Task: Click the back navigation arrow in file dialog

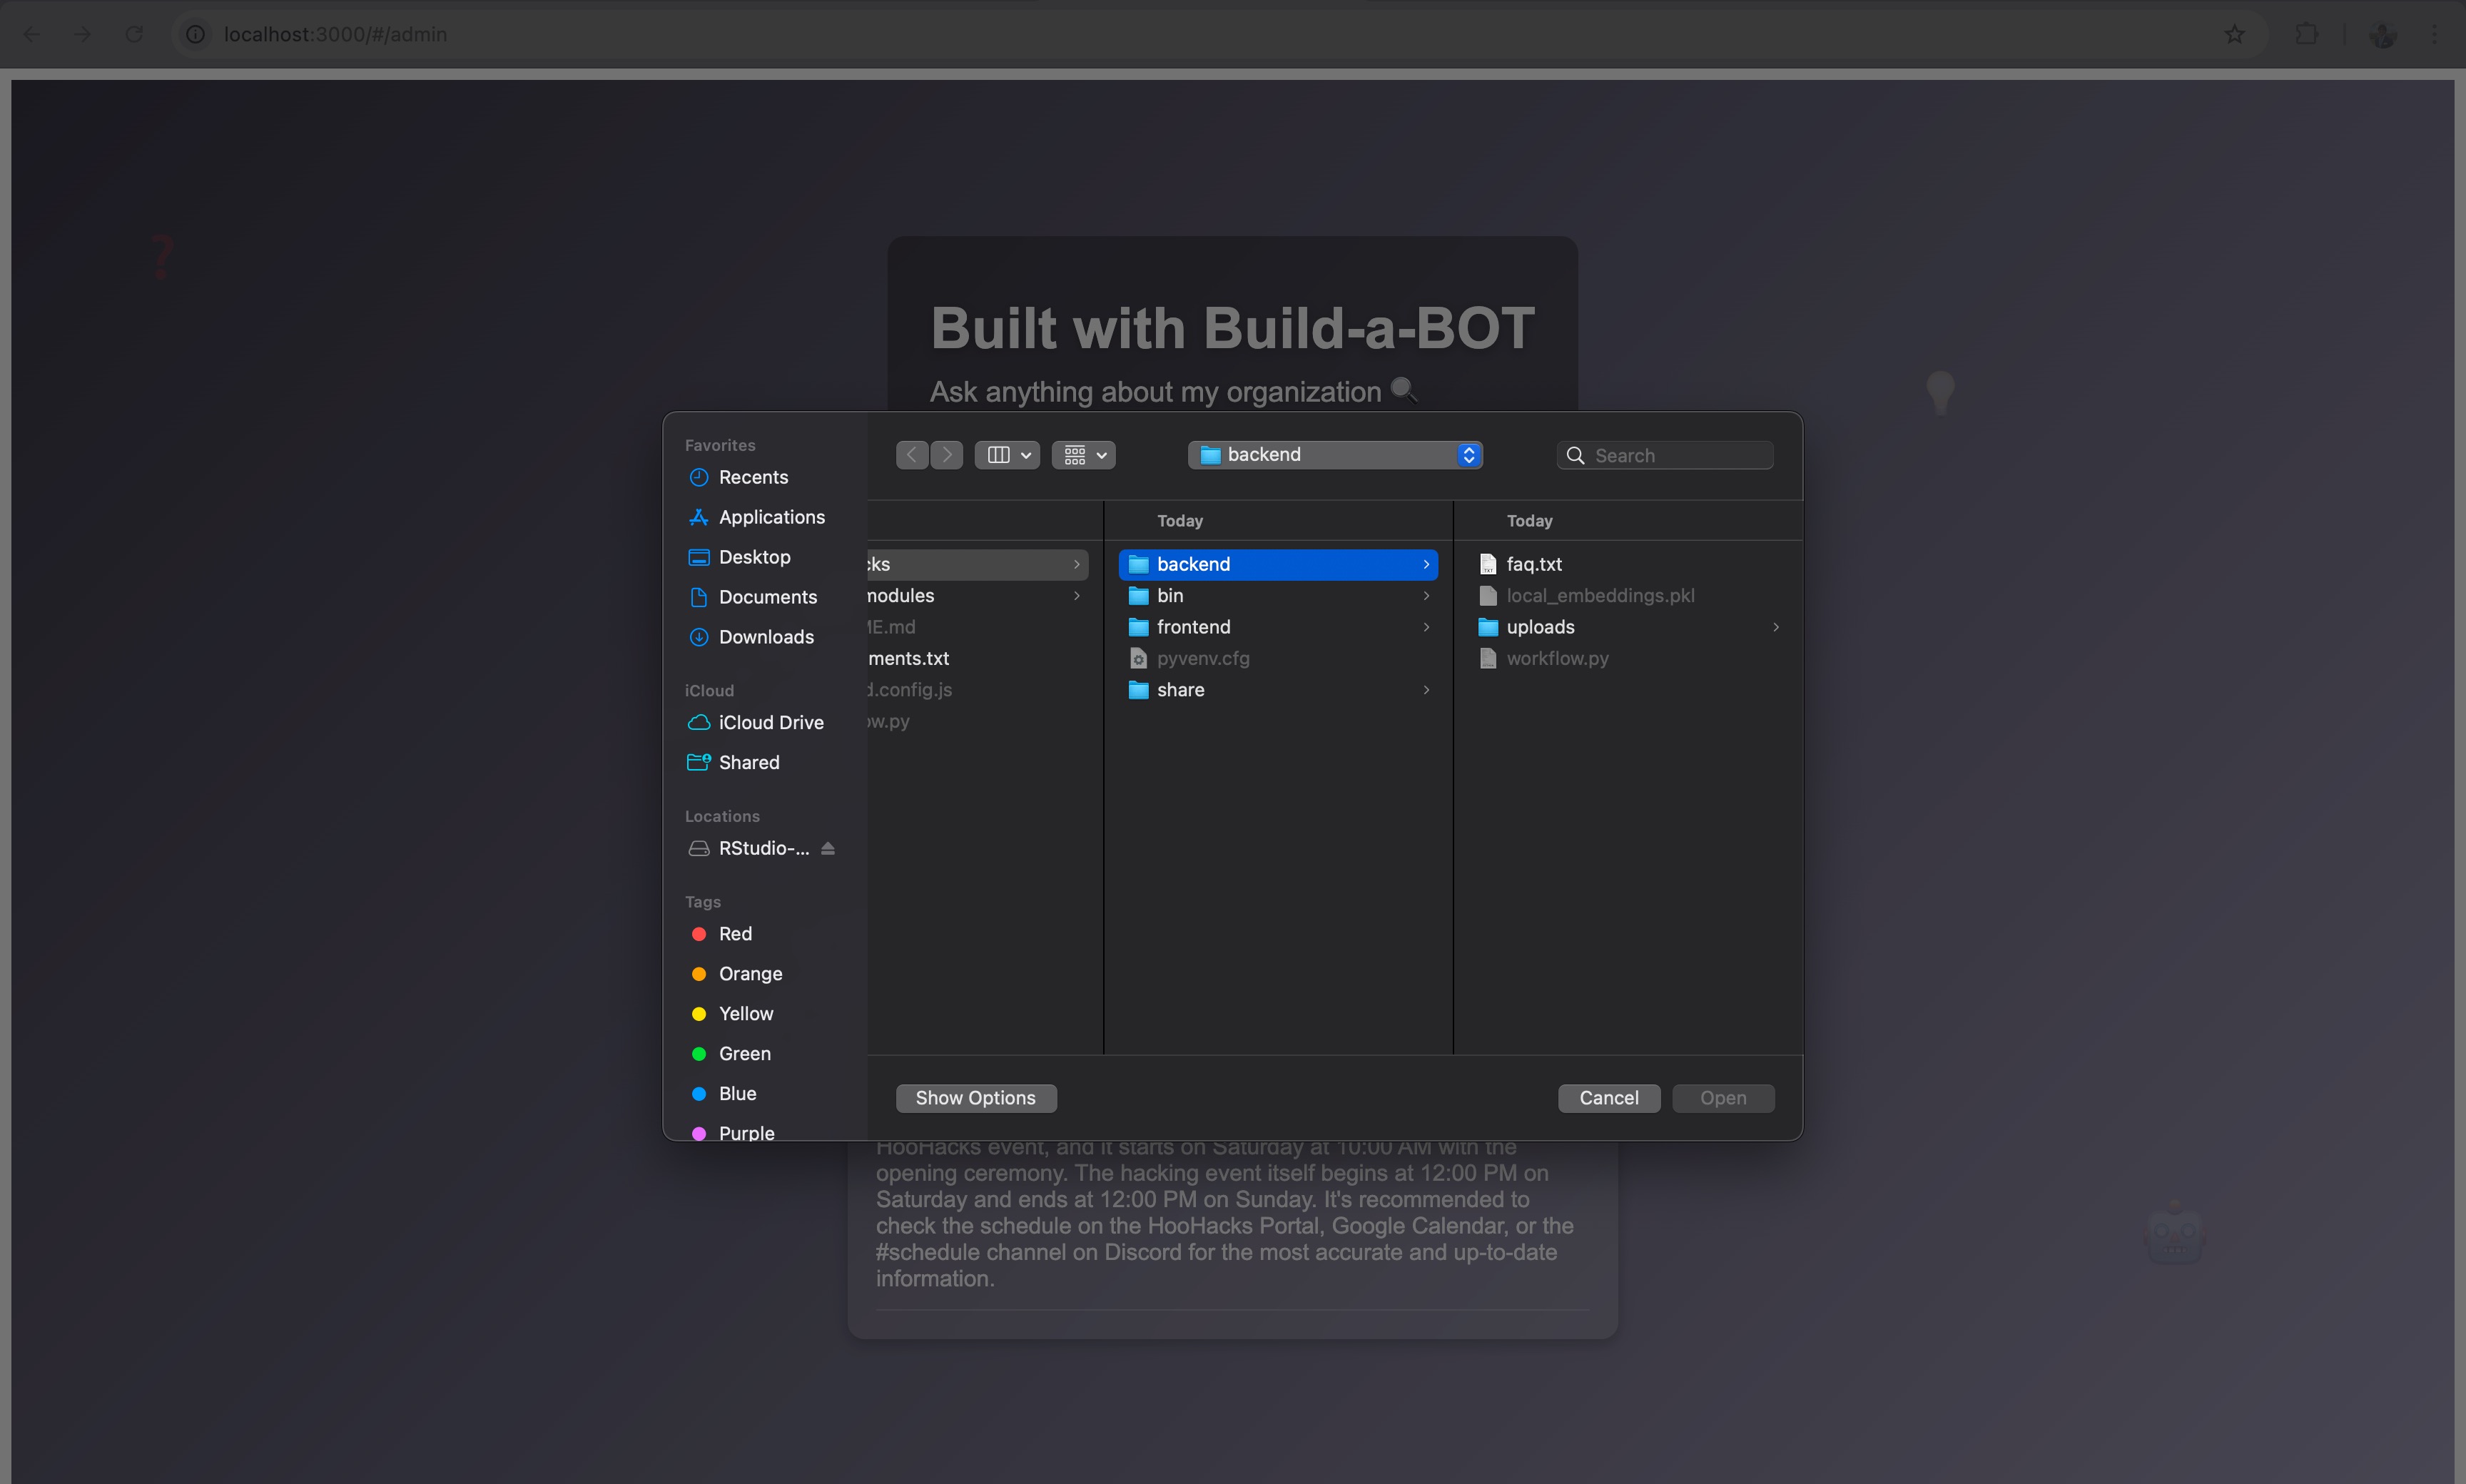Action: (x=911, y=455)
